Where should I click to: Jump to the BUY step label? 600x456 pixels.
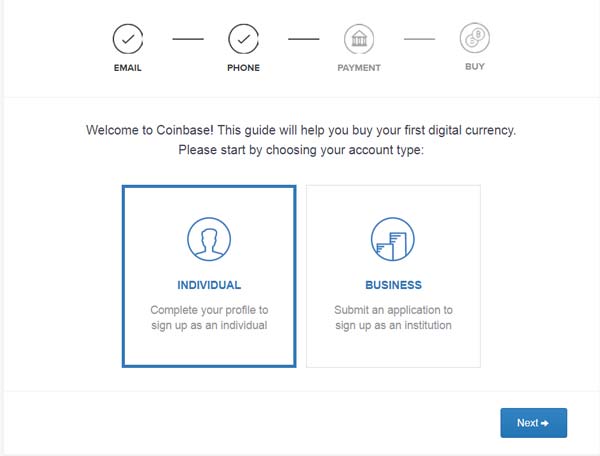[475, 68]
